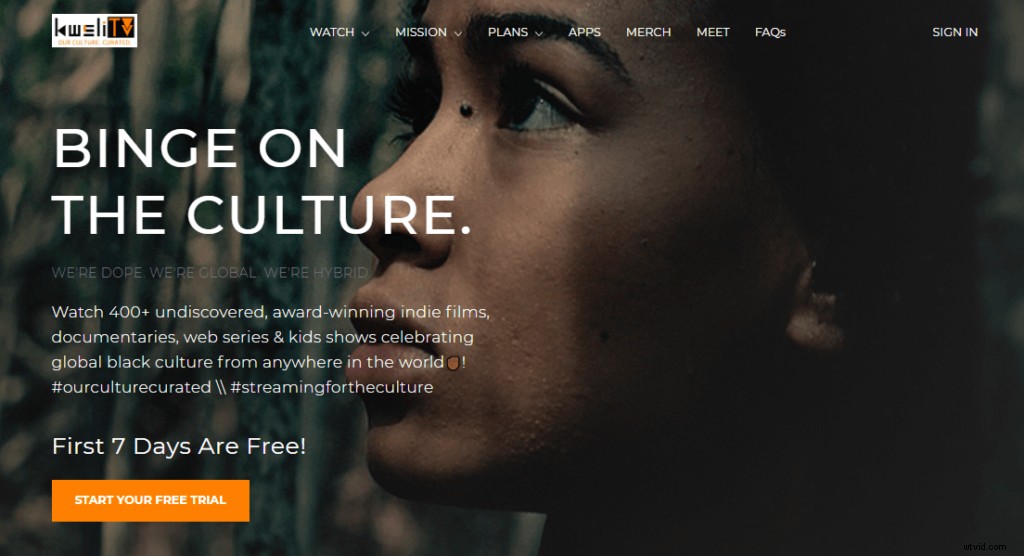Click the First 7 Days Are Free text
This screenshot has width=1024, height=556.
[x=179, y=446]
